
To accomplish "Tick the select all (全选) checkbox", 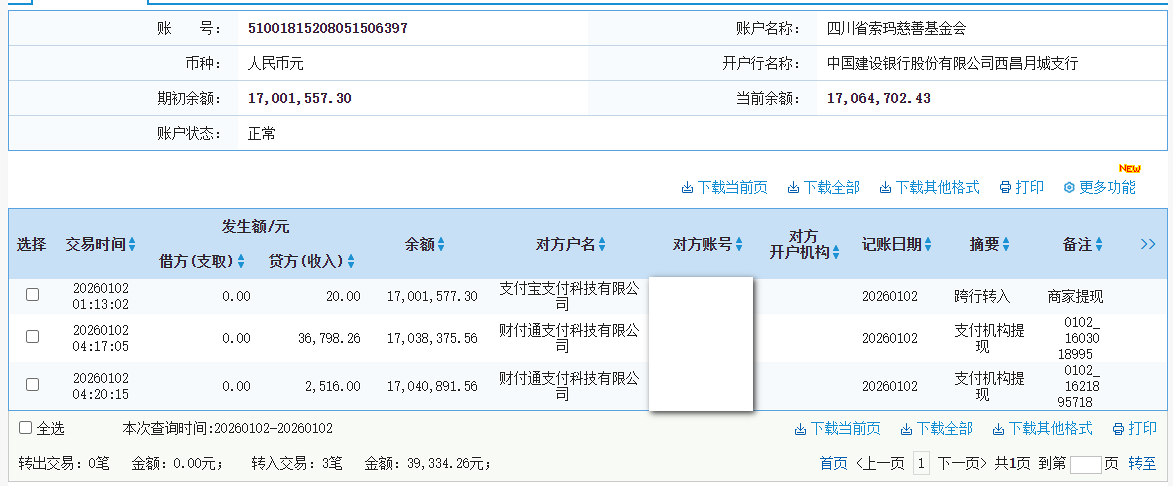I will click(x=26, y=428).
